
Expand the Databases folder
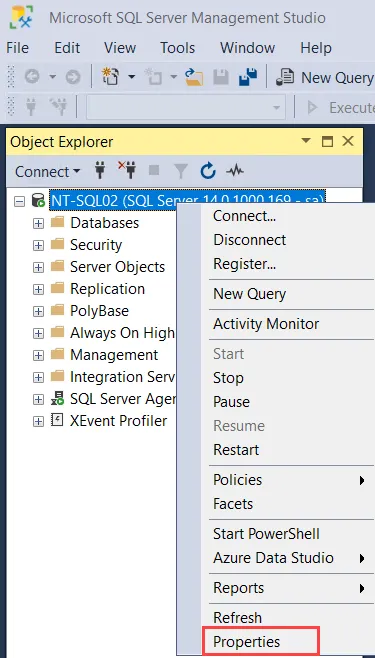pyautogui.click(x=38, y=223)
